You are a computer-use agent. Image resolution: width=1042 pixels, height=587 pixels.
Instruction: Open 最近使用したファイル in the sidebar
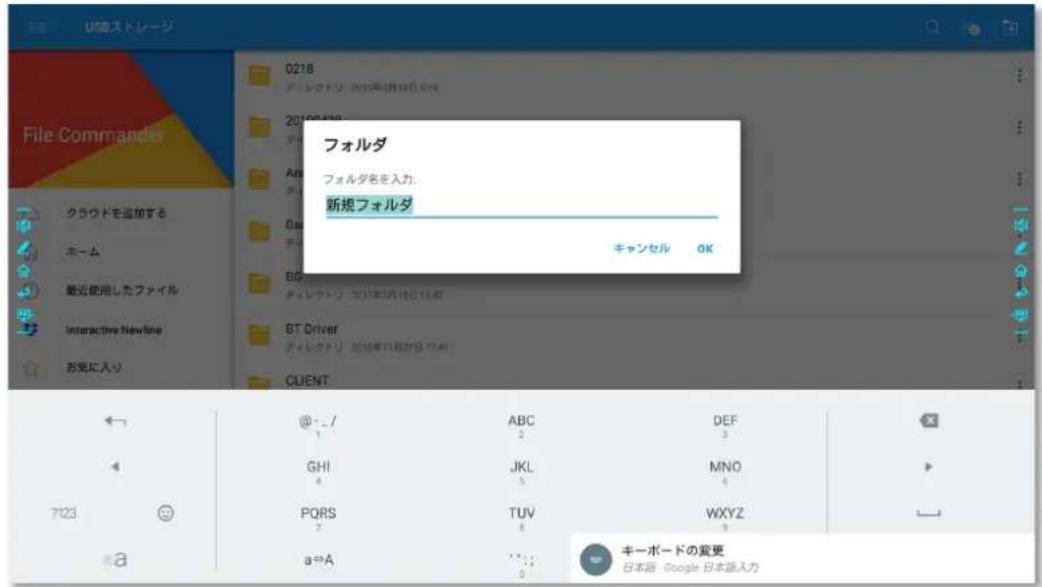pos(122,291)
